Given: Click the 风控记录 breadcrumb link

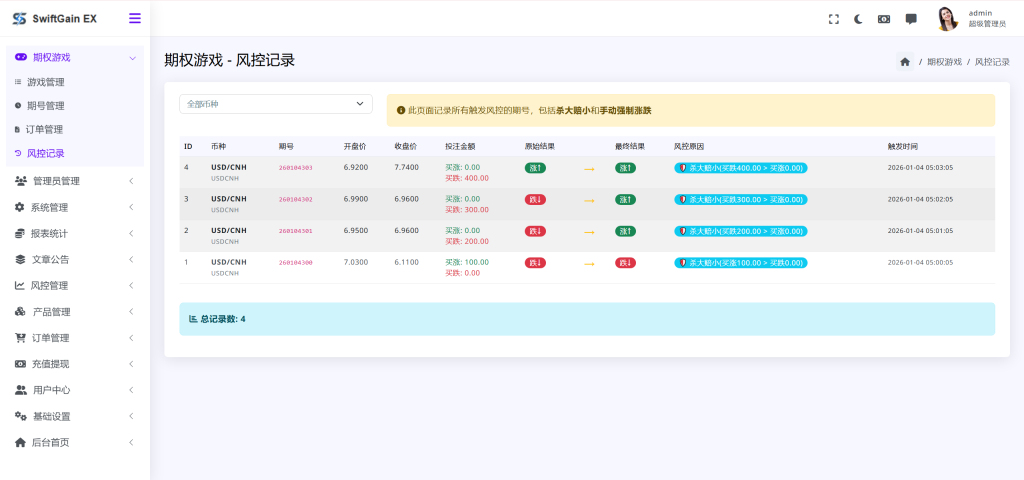Looking at the screenshot, I should 992,62.
